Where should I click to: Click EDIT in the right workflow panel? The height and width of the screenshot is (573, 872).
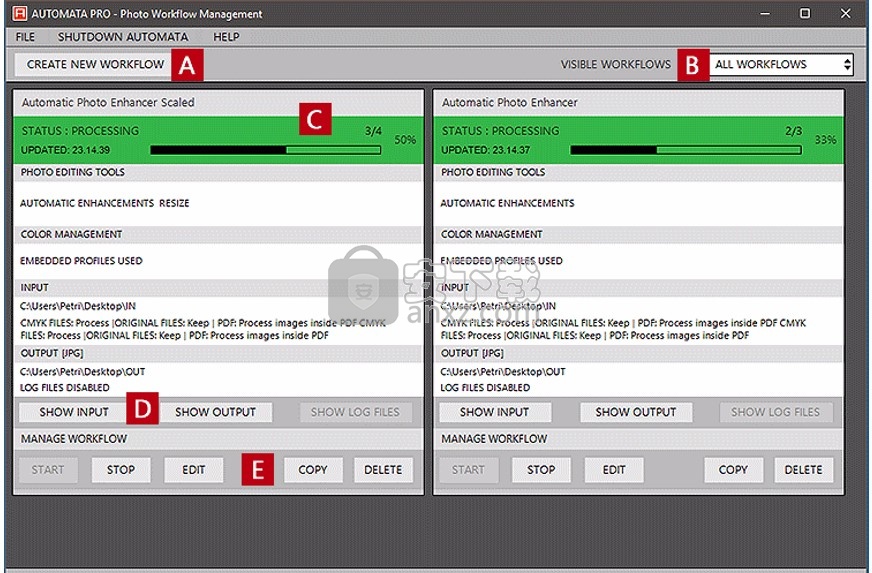pos(614,470)
